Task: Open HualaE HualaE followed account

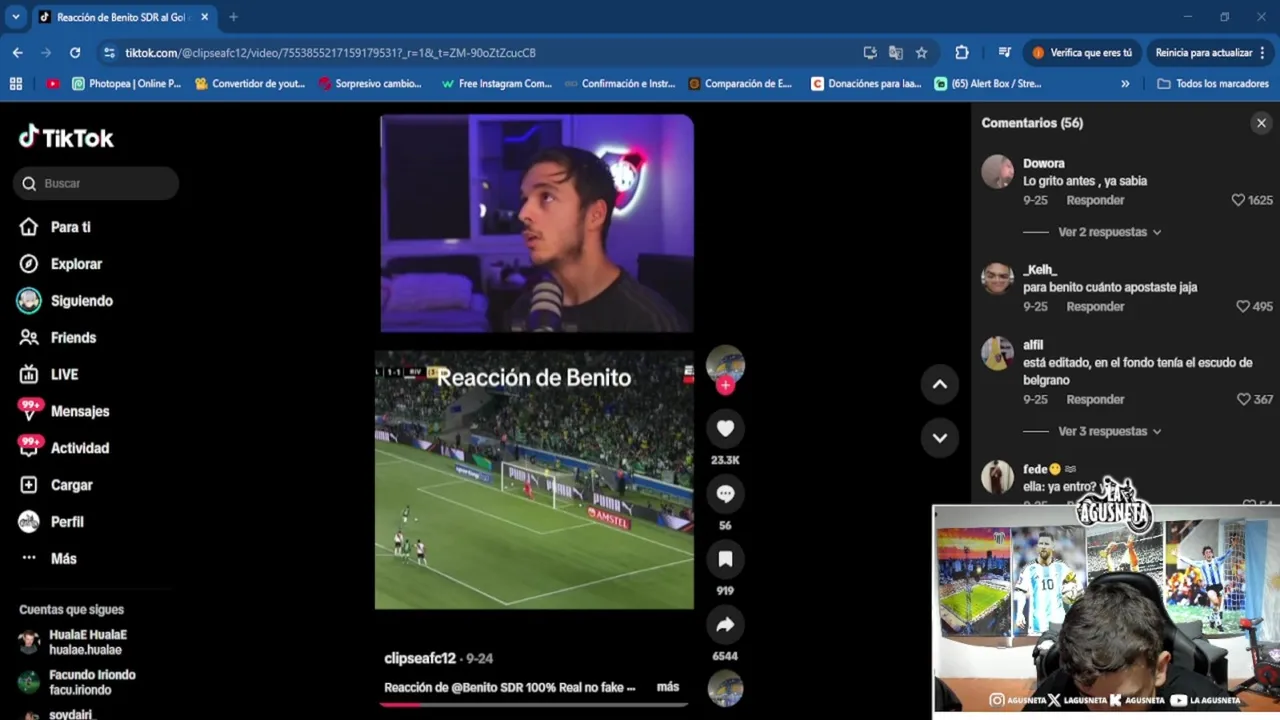Action: (88, 642)
